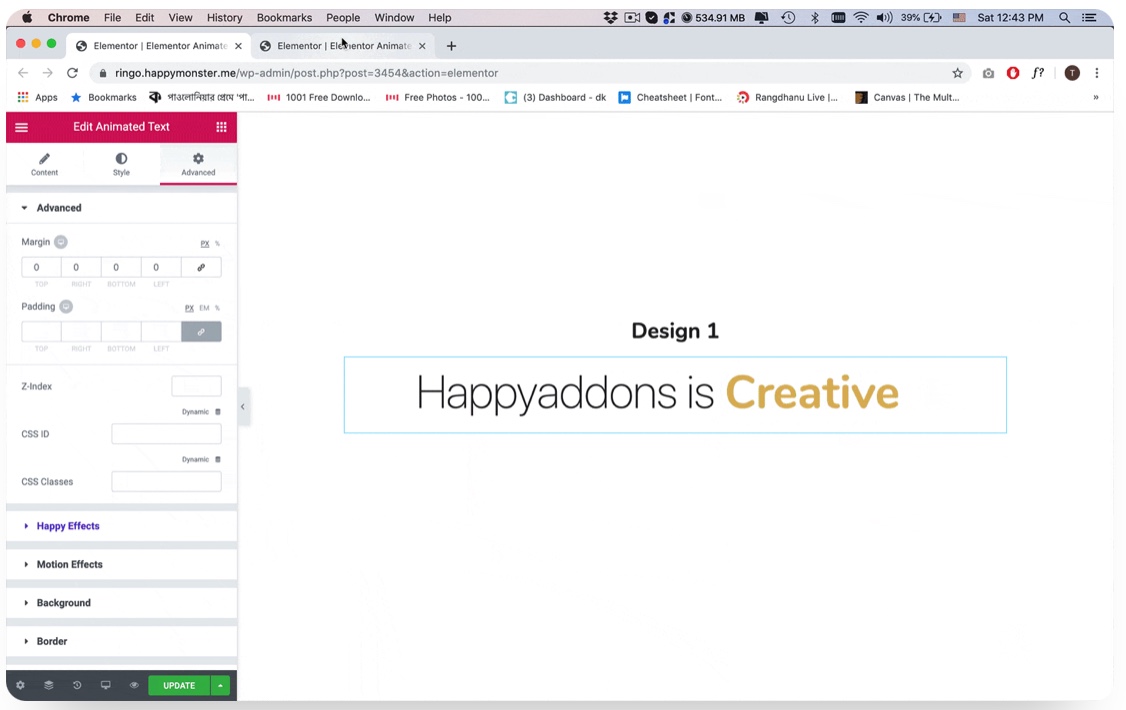Click the address bar URL
Image resolution: width=1126 pixels, height=710 pixels.
click(x=307, y=73)
